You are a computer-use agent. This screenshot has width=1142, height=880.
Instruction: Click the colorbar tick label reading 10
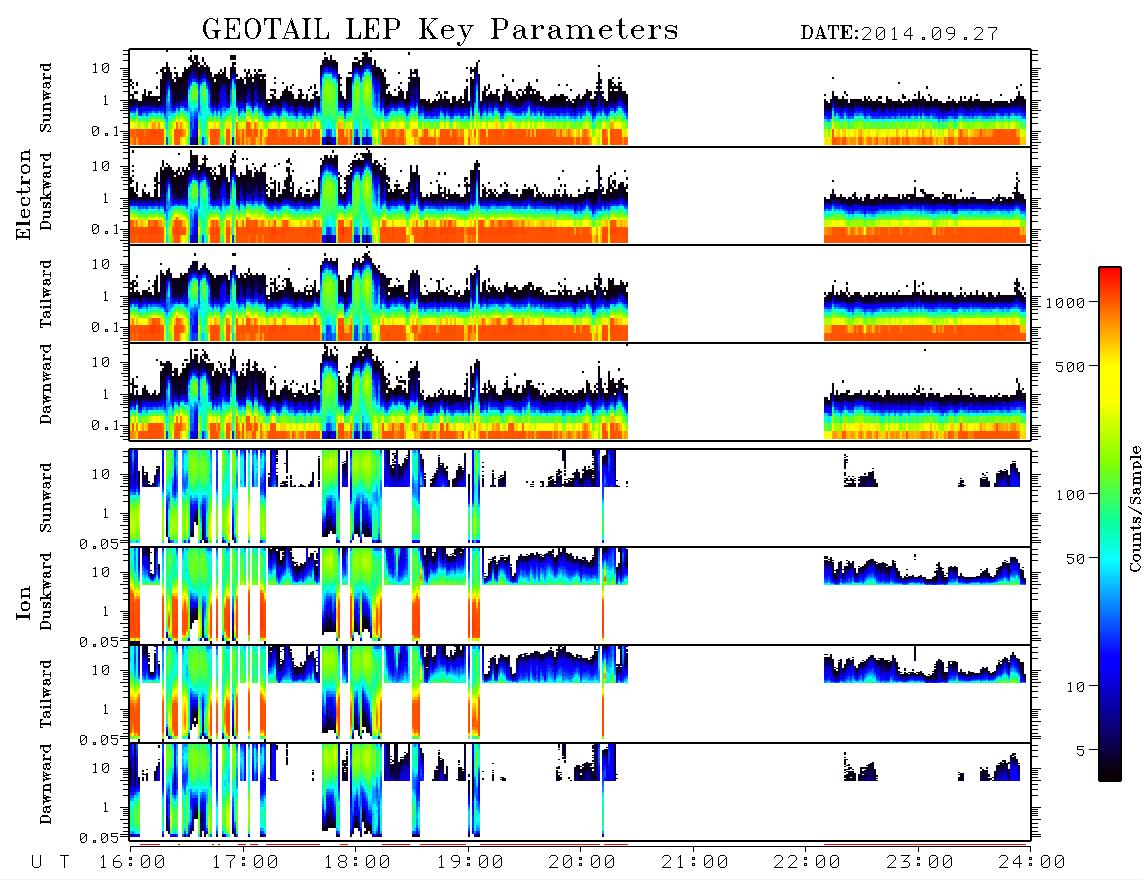pyautogui.click(x=1075, y=686)
